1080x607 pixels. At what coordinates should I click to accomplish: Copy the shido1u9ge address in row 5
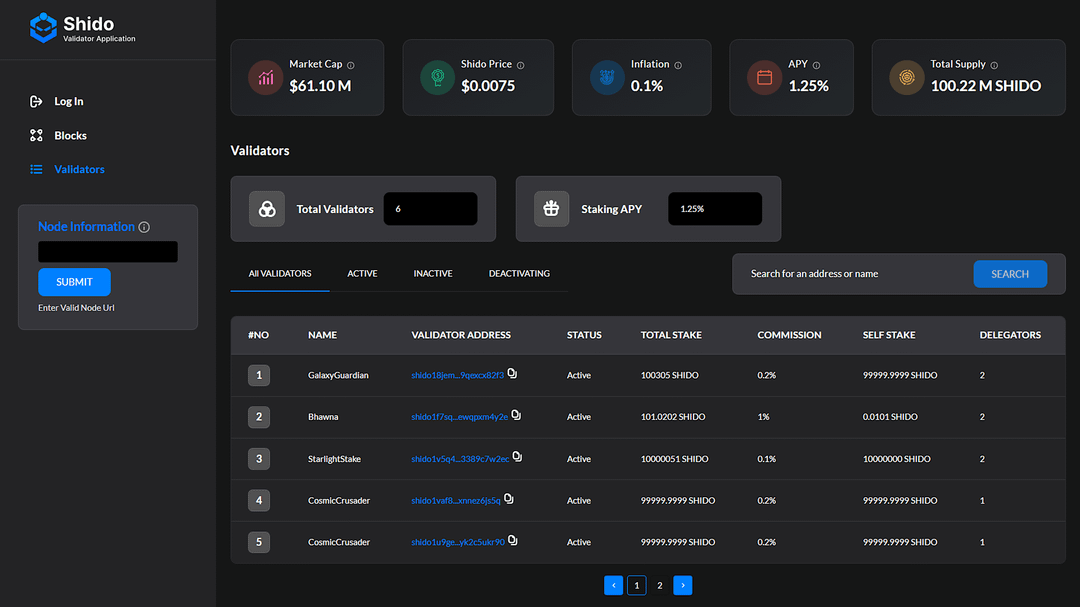click(512, 540)
